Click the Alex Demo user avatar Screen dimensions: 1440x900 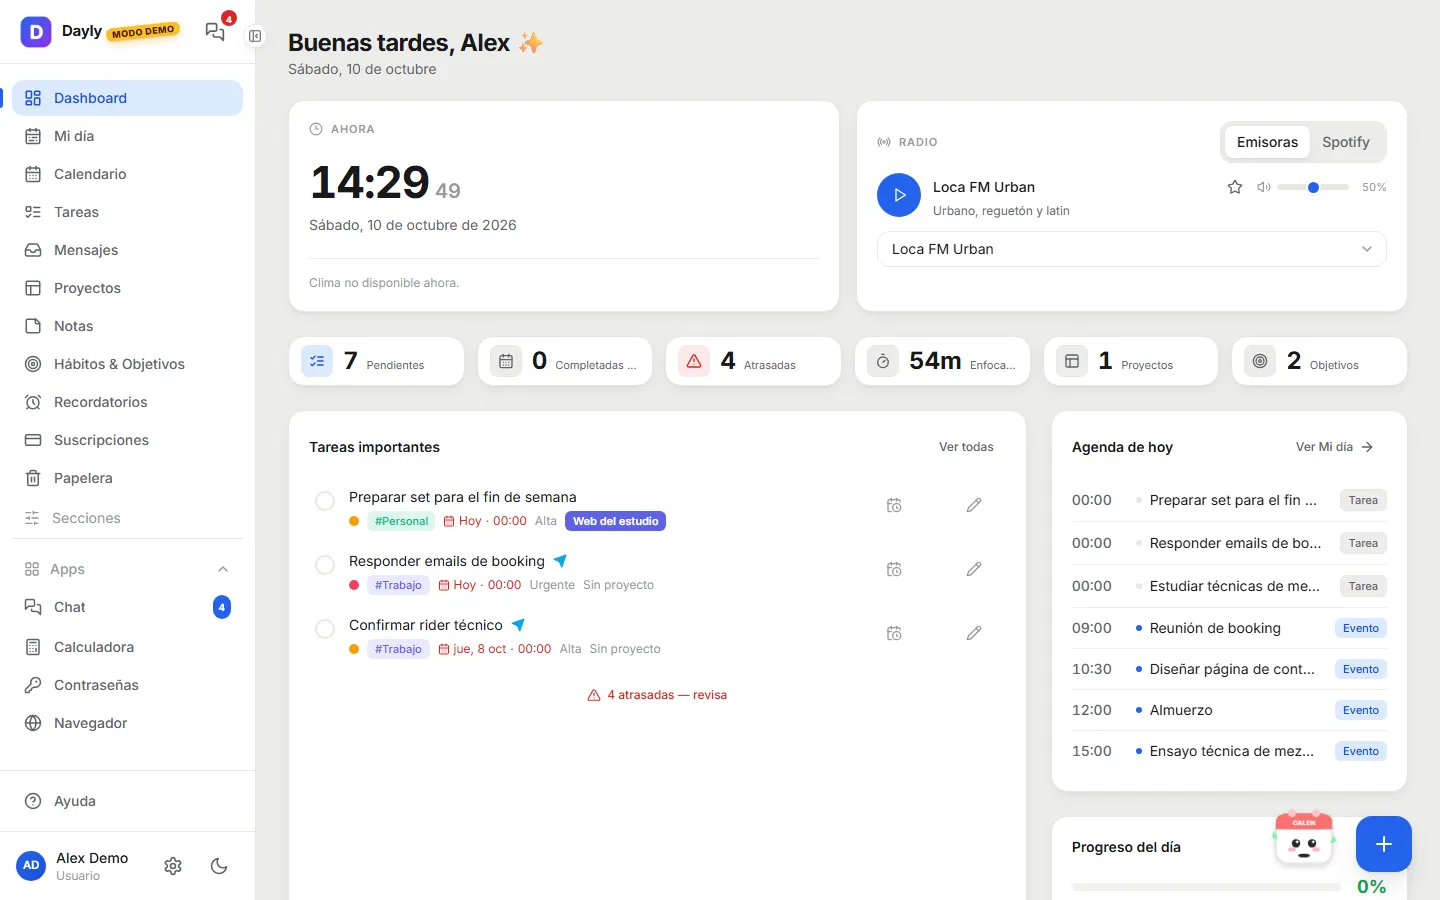pos(31,866)
